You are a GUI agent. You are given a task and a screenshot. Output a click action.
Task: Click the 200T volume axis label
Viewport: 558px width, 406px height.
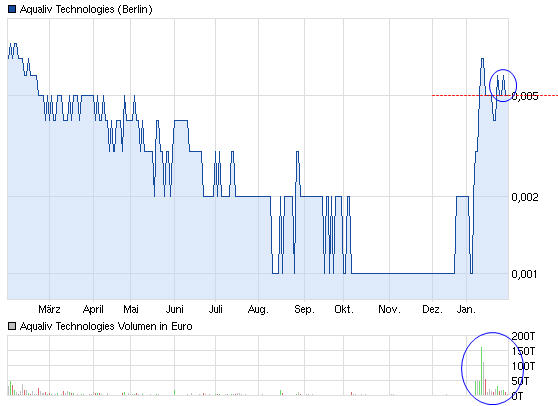pyautogui.click(x=523, y=336)
